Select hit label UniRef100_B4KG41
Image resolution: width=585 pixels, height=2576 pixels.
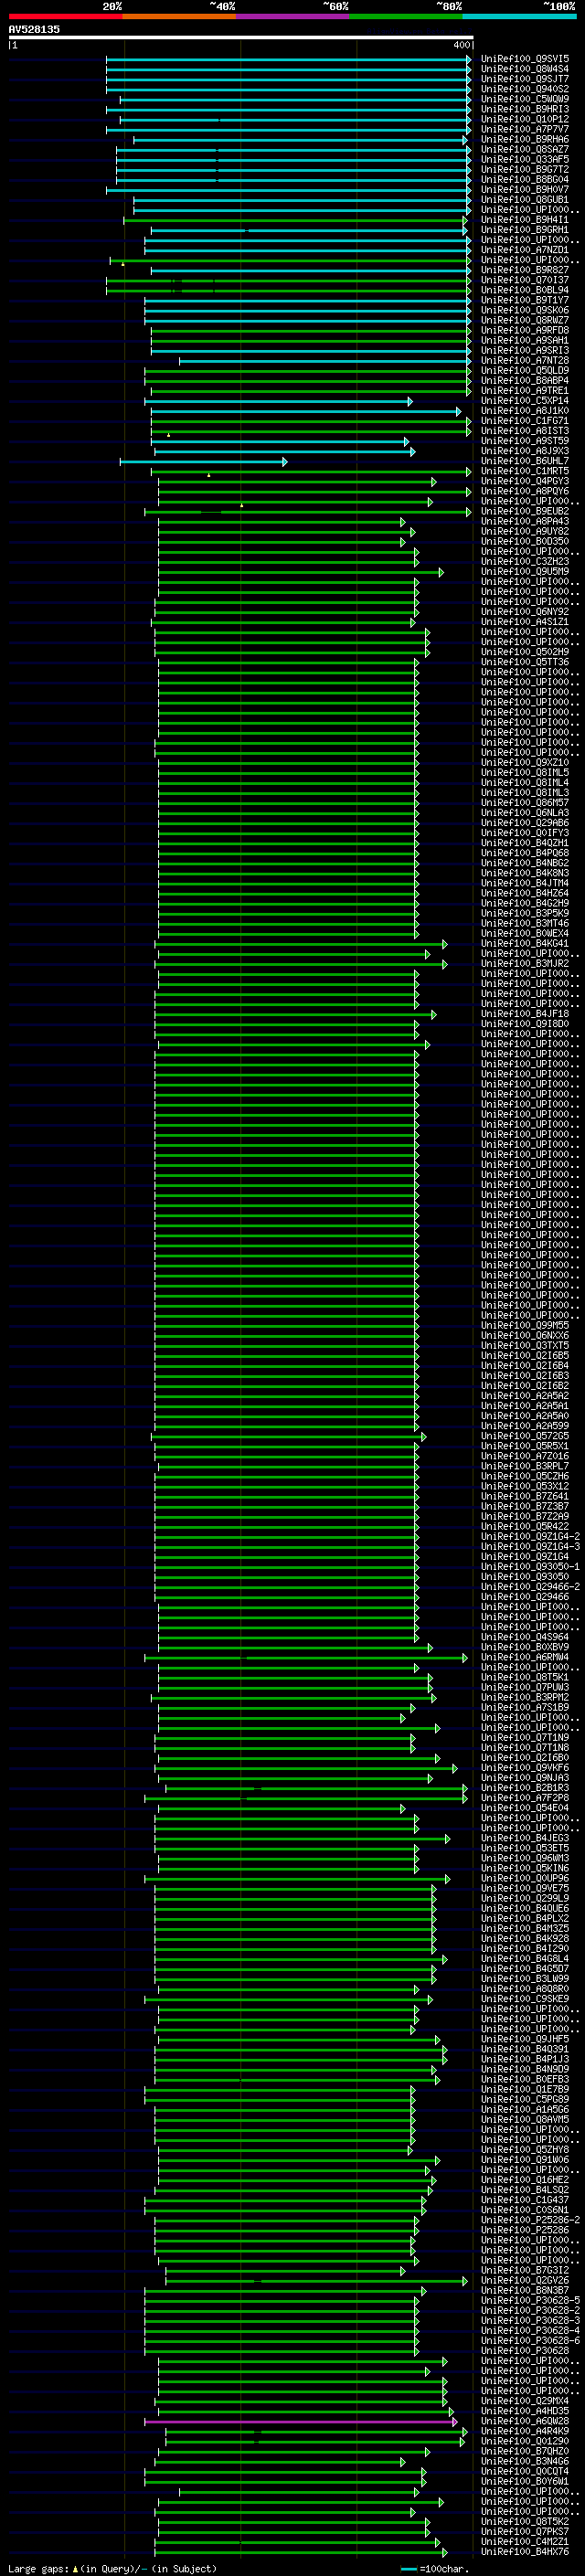tap(525, 944)
